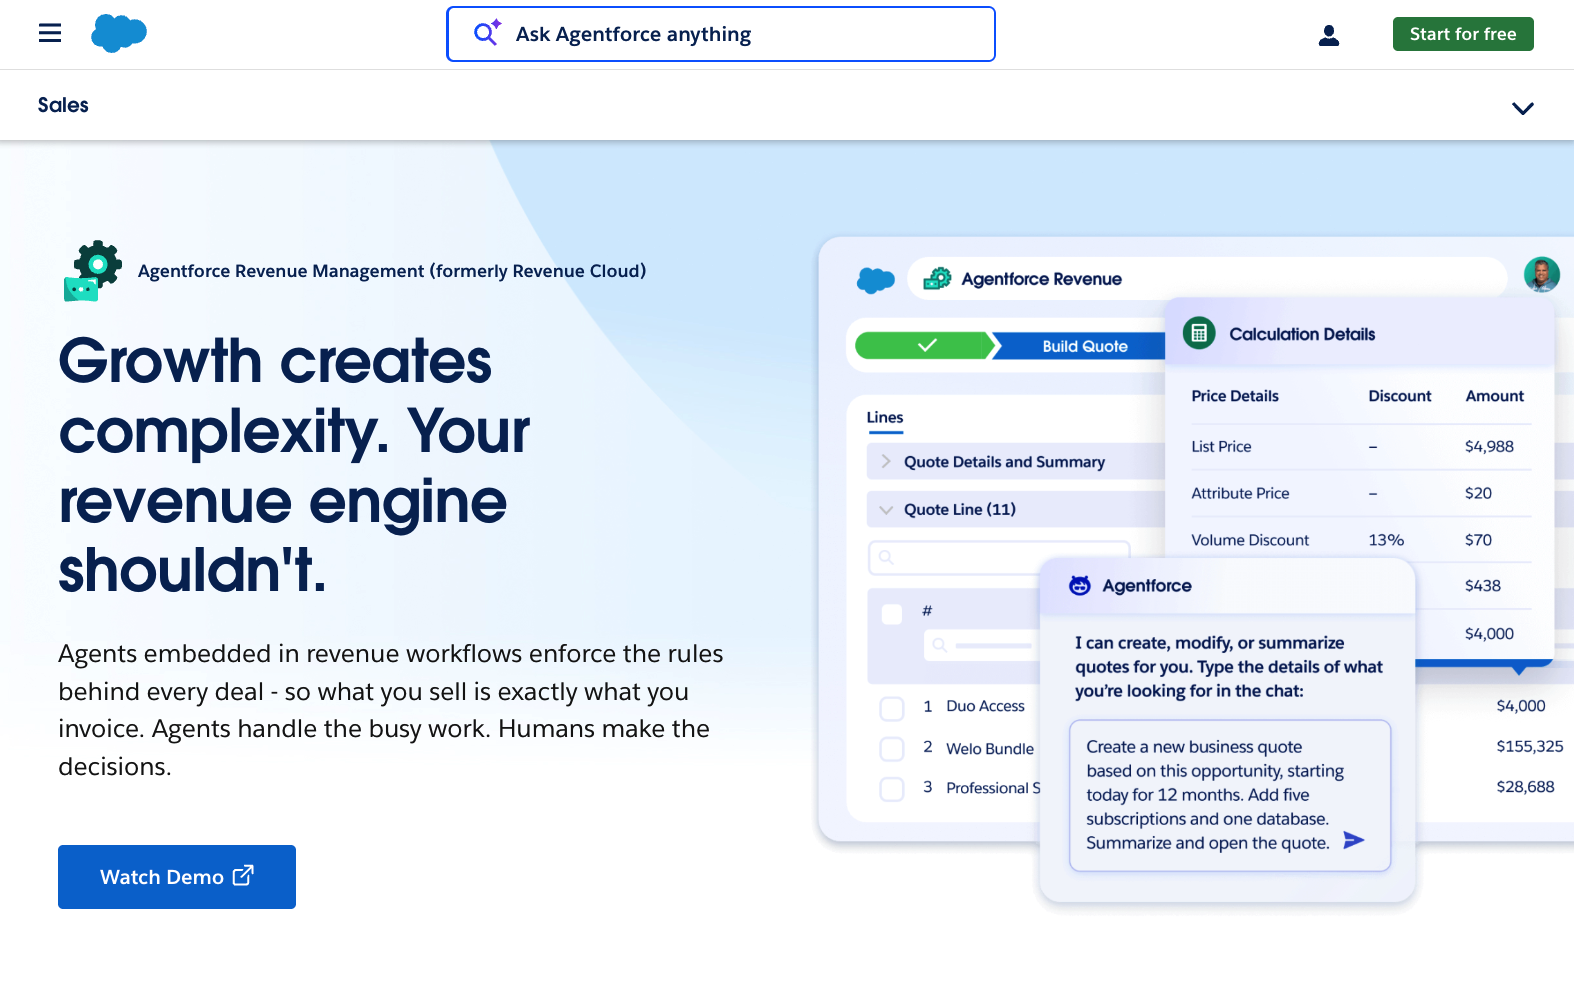Click the Agentforce bot icon

[1080, 585]
